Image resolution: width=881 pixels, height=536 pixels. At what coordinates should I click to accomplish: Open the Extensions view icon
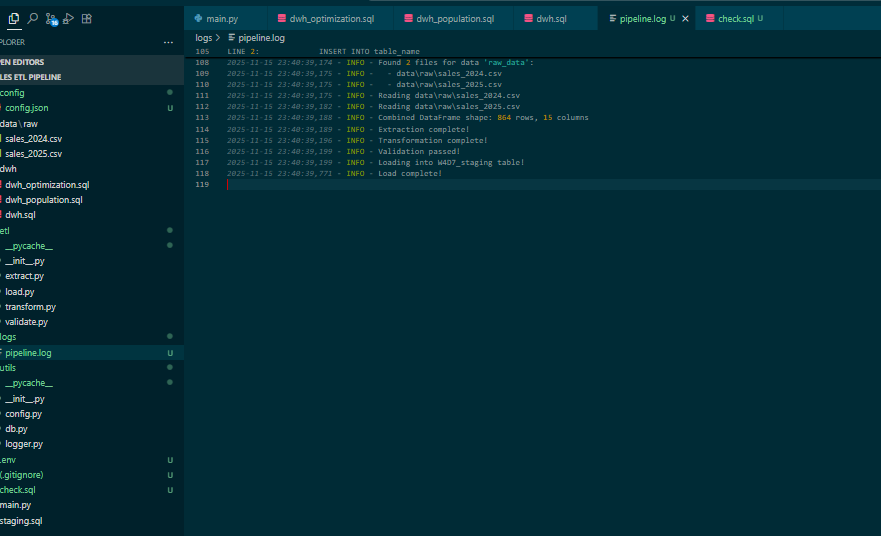87,19
